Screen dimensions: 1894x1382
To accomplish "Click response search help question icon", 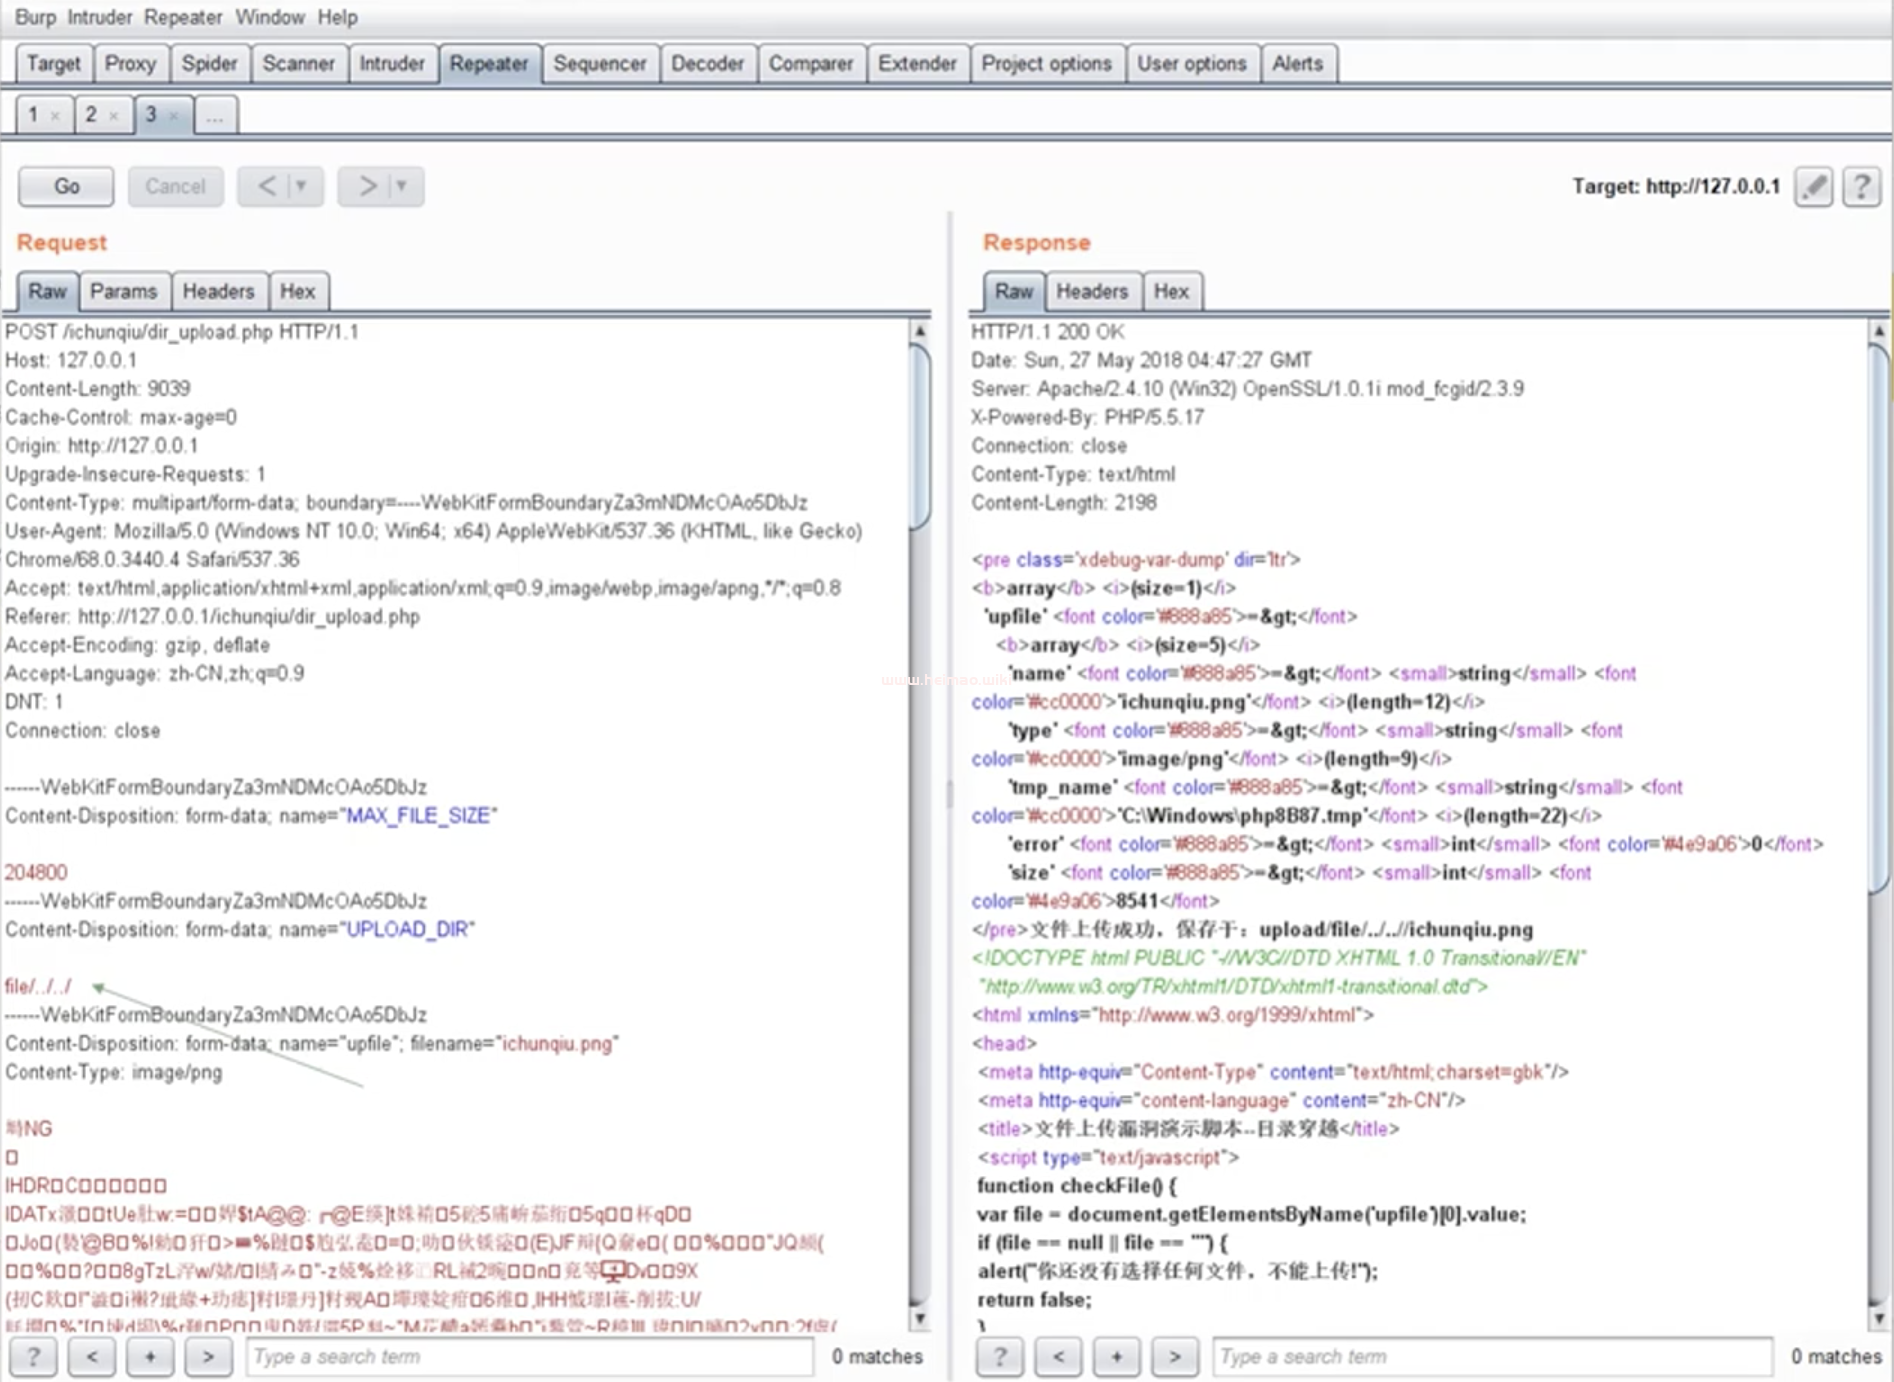I will pyautogui.click(x=1000, y=1357).
